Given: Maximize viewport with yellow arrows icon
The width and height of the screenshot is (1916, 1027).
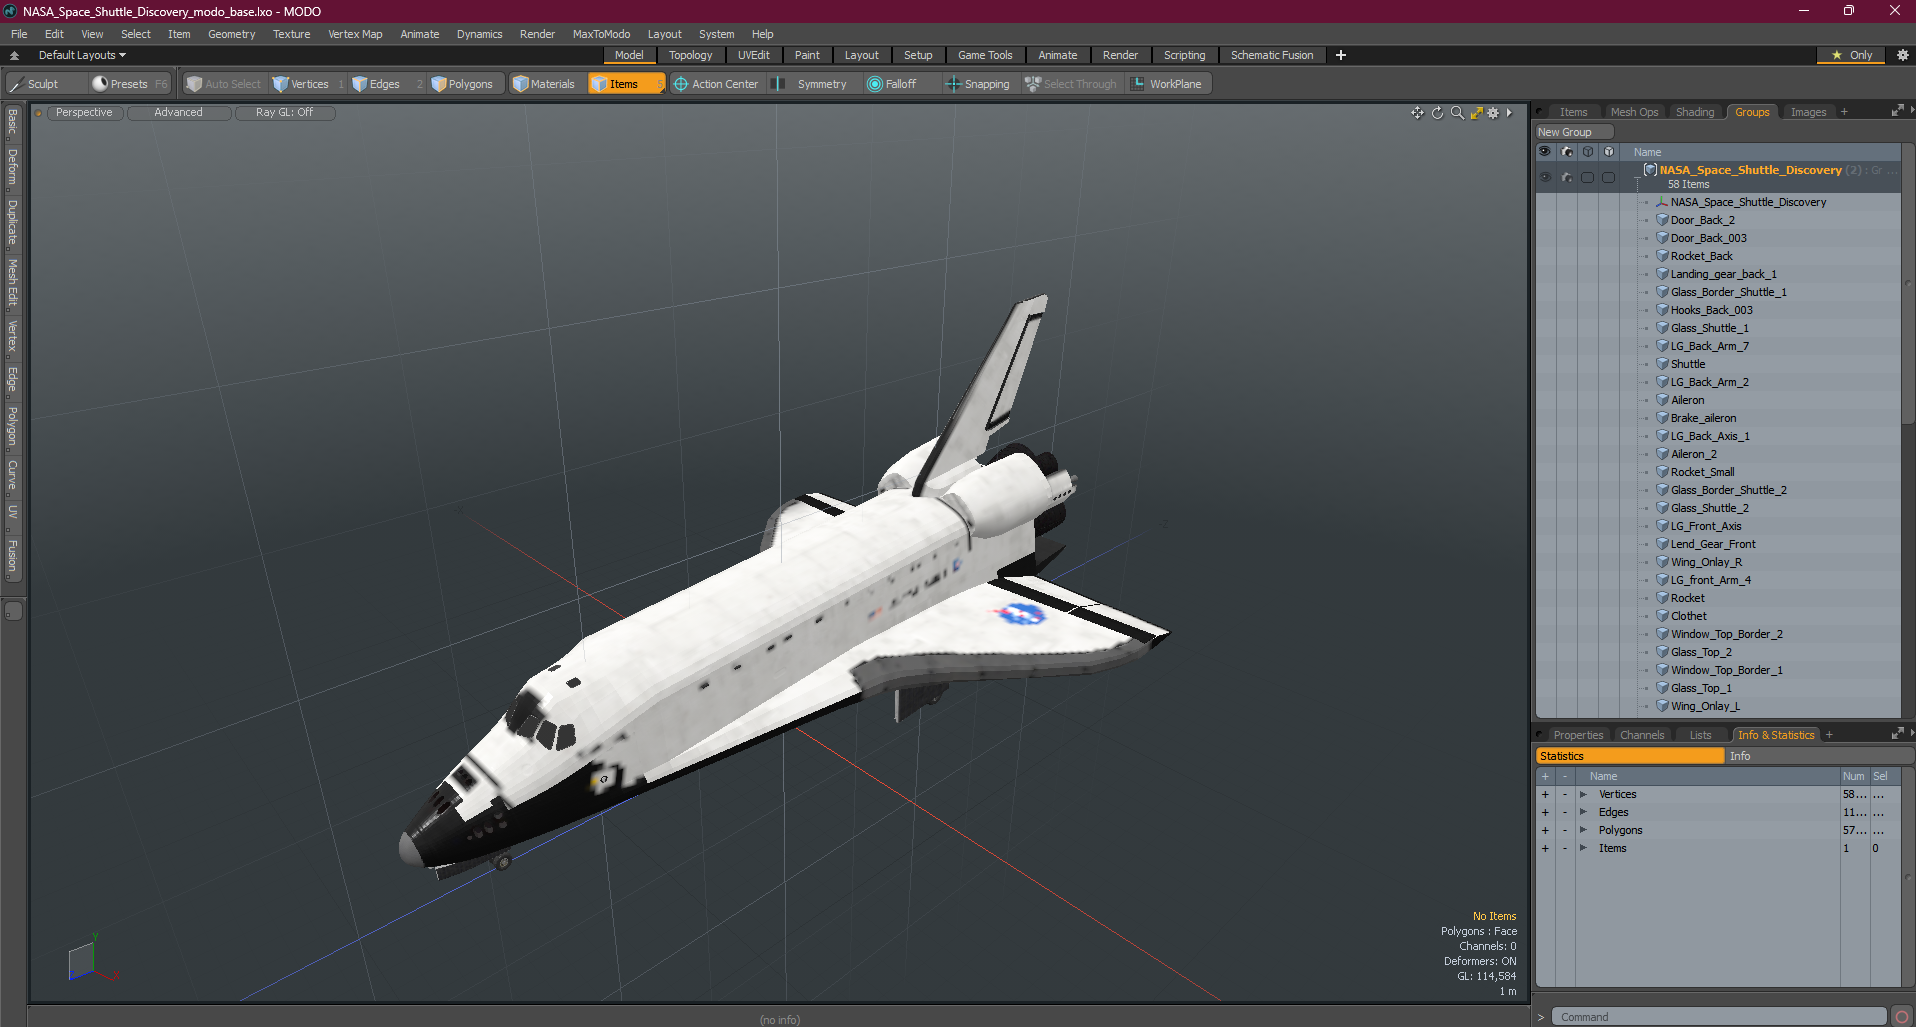Looking at the screenshot, I should (1476, 113).
